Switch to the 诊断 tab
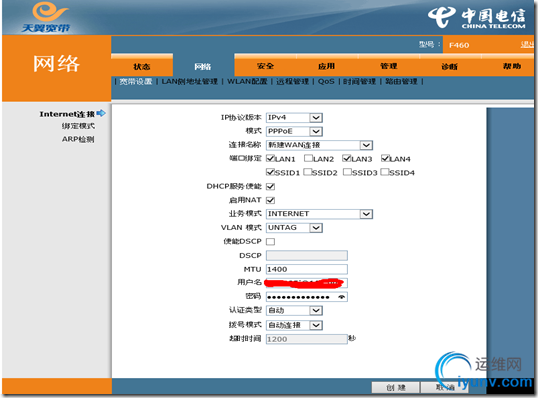Viewport: 538px width, 398px height. tap(449, 65)
